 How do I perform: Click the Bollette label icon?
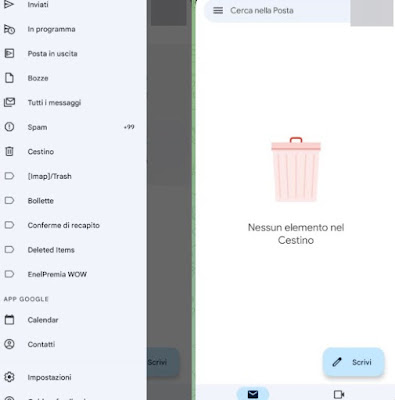click(x=9, y=201)
